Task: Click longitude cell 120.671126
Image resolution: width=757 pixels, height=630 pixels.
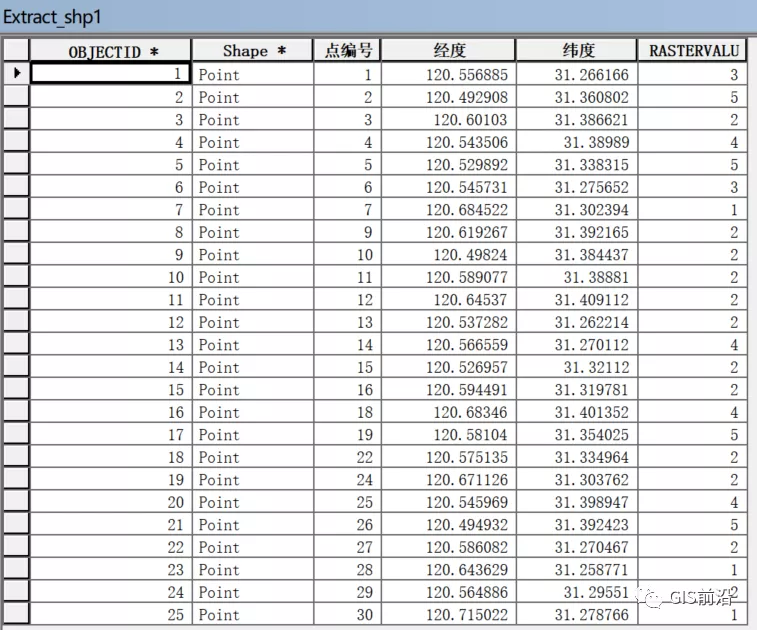Action: [x=449, y=479]
